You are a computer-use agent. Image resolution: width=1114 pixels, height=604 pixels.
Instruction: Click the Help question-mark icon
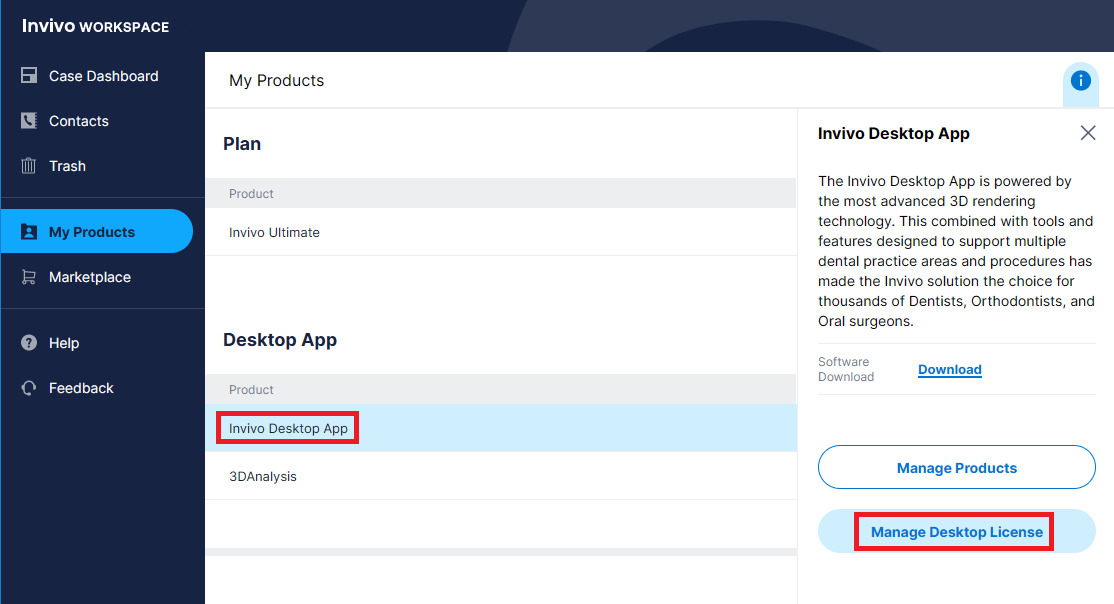pos(29,343)
